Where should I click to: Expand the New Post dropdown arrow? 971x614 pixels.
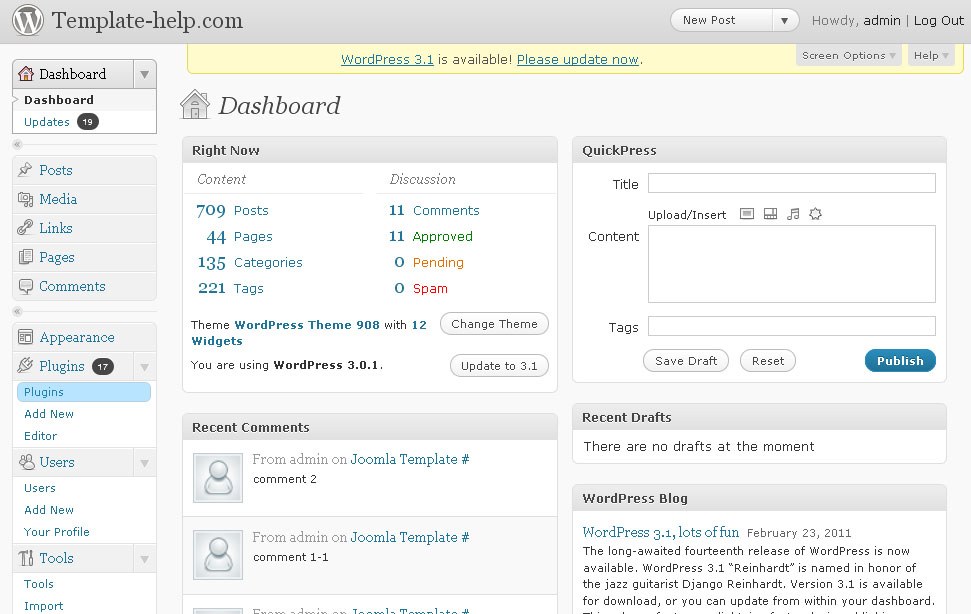[x=785, y=21]
